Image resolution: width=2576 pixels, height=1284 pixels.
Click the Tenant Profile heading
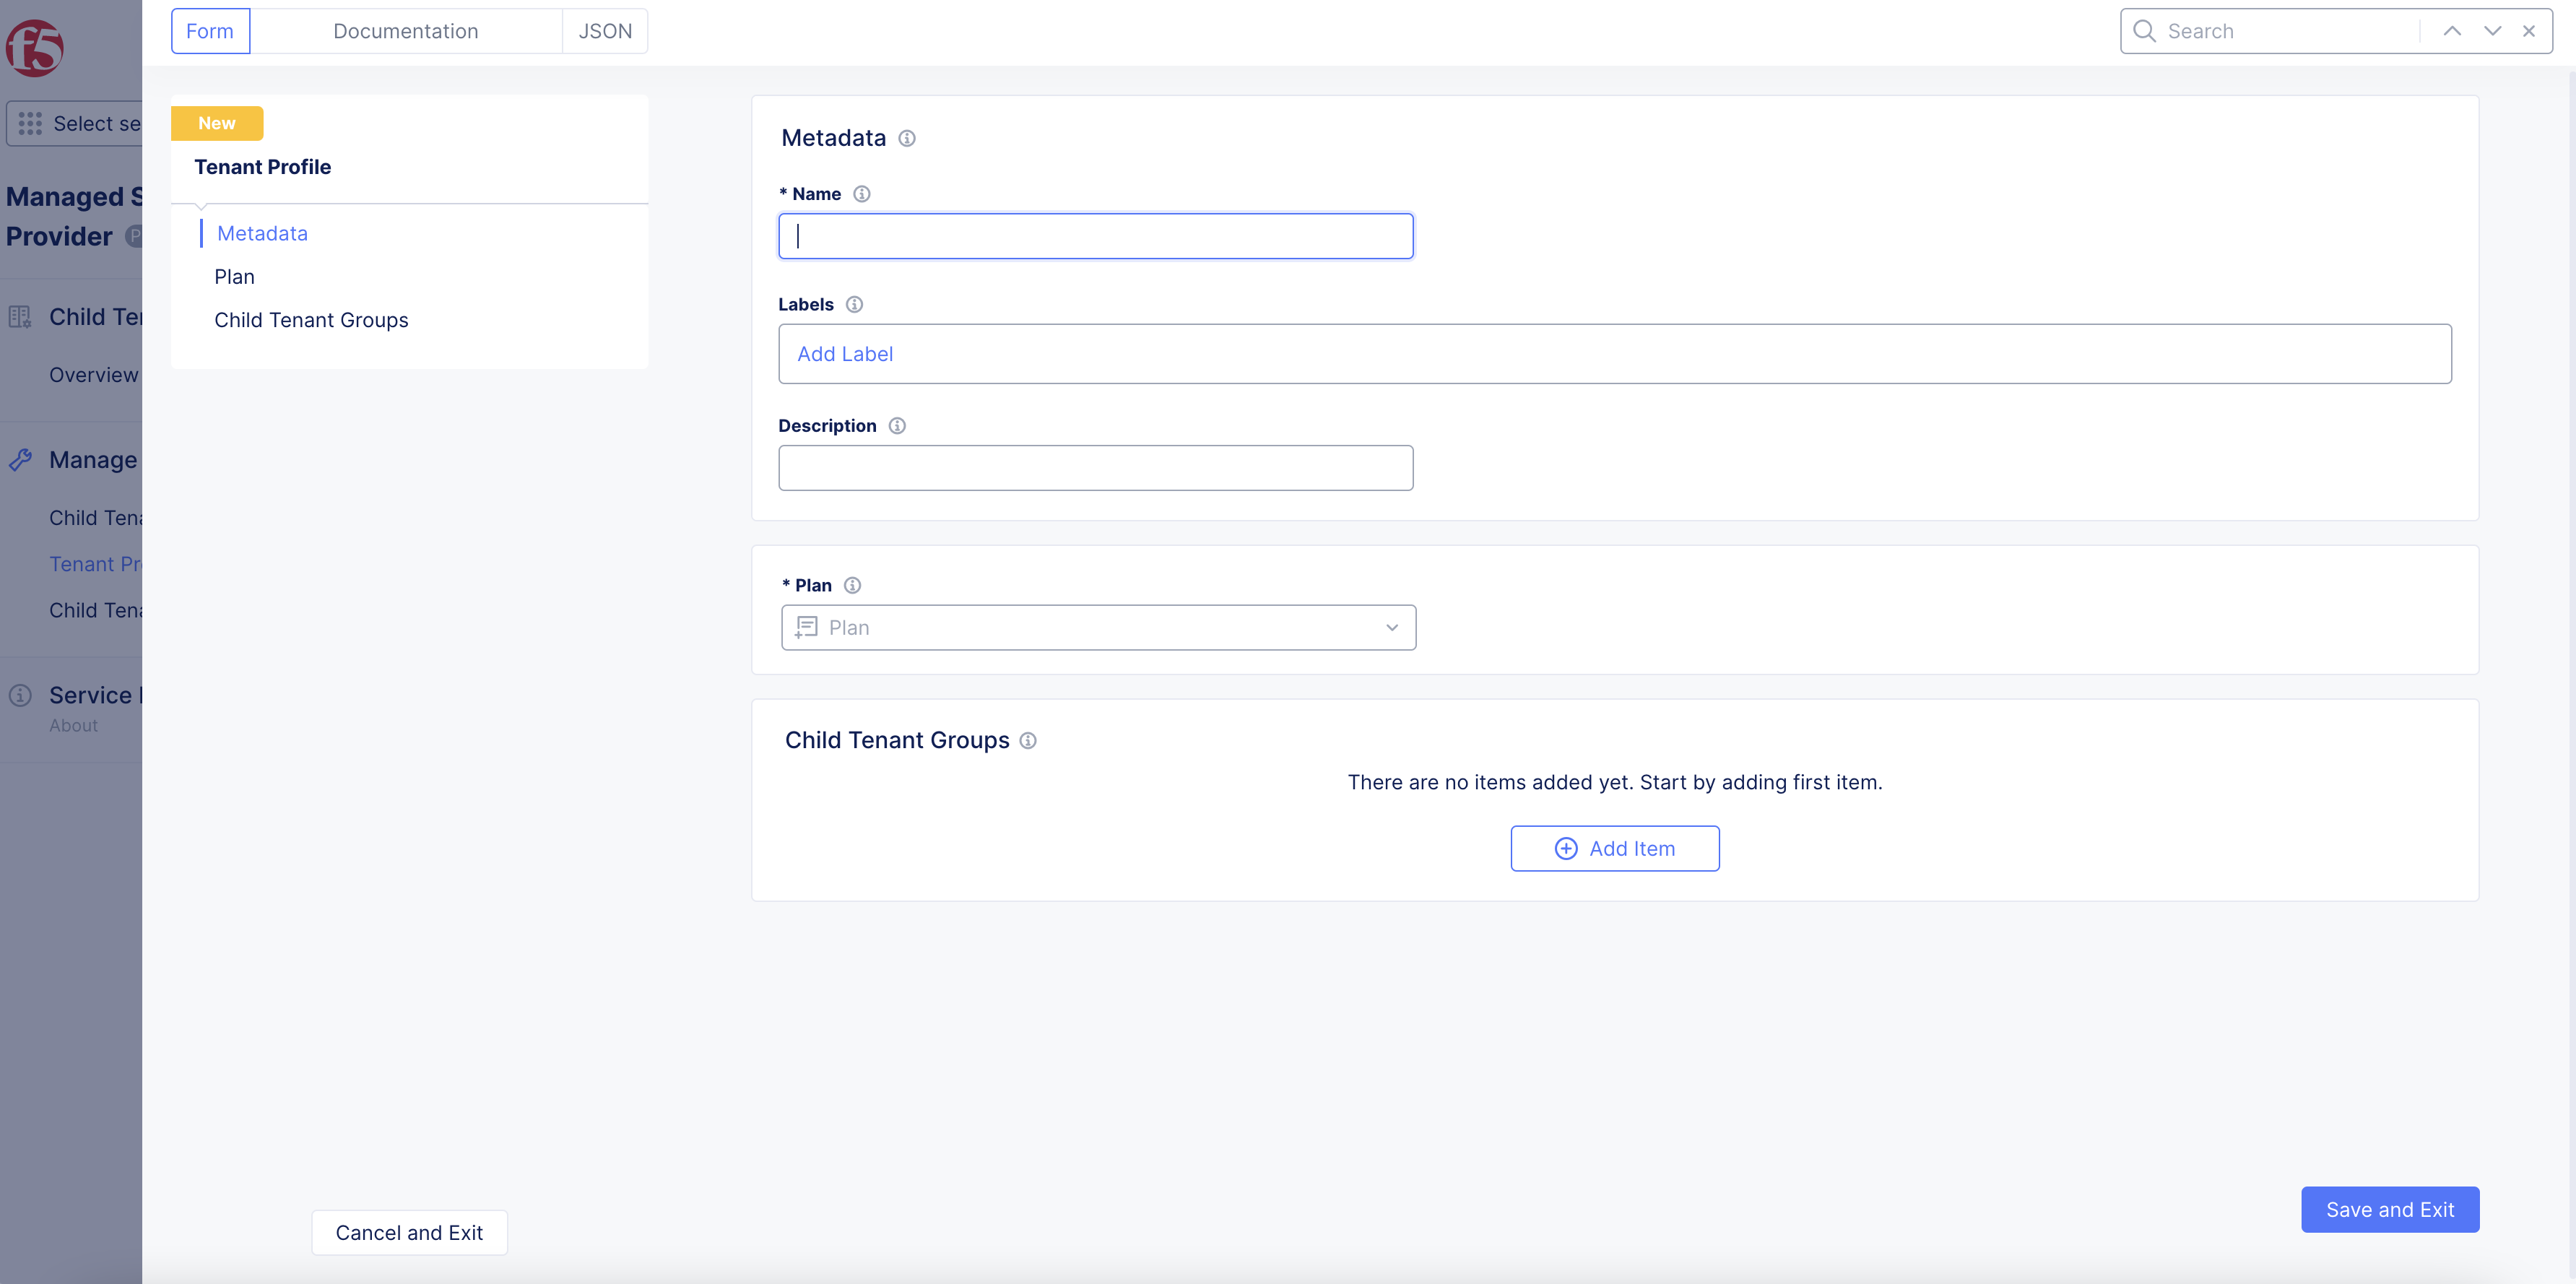tap(262, 167)
